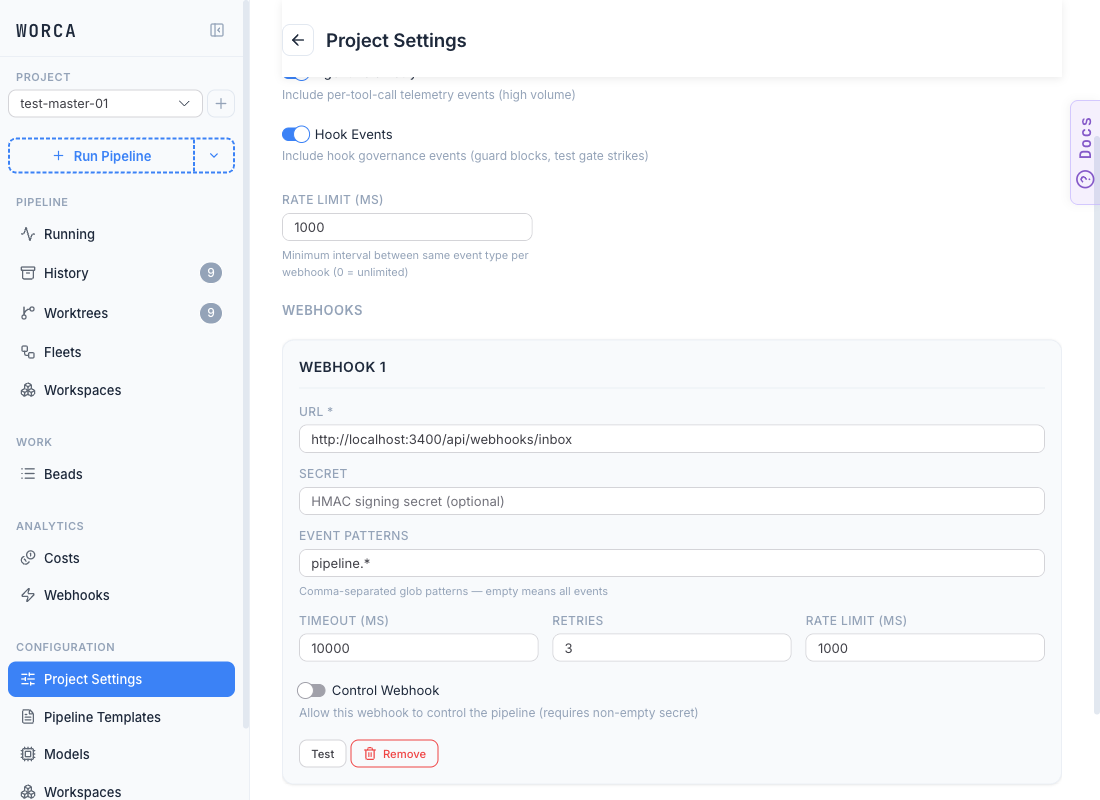
Task: Go back using the arrow button
Action: [298, 40]
